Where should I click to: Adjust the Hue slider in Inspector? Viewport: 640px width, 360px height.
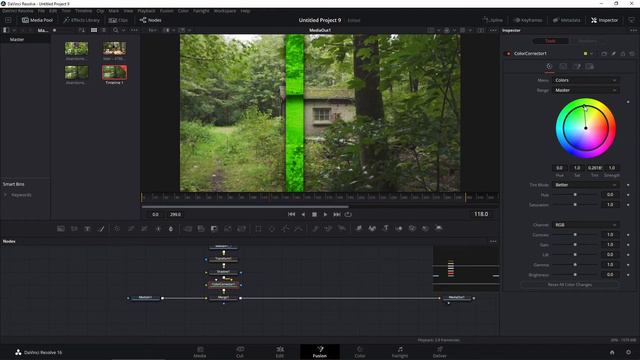(x=575, y=195)
